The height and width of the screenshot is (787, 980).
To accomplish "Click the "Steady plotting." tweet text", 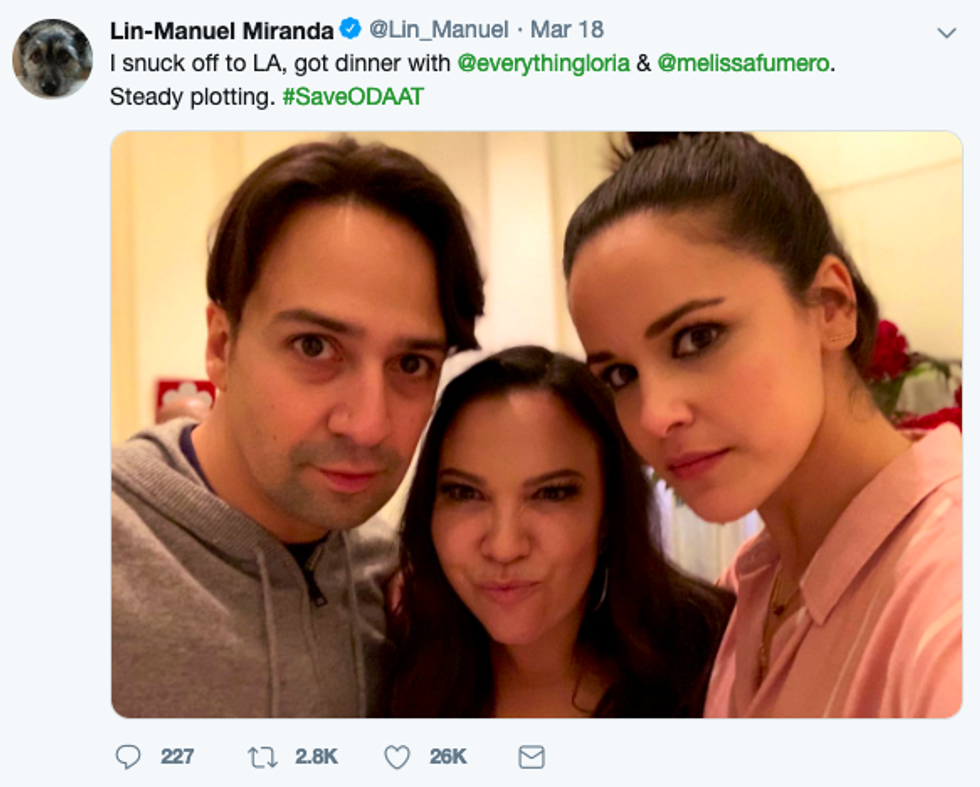I will pos(191,99).
